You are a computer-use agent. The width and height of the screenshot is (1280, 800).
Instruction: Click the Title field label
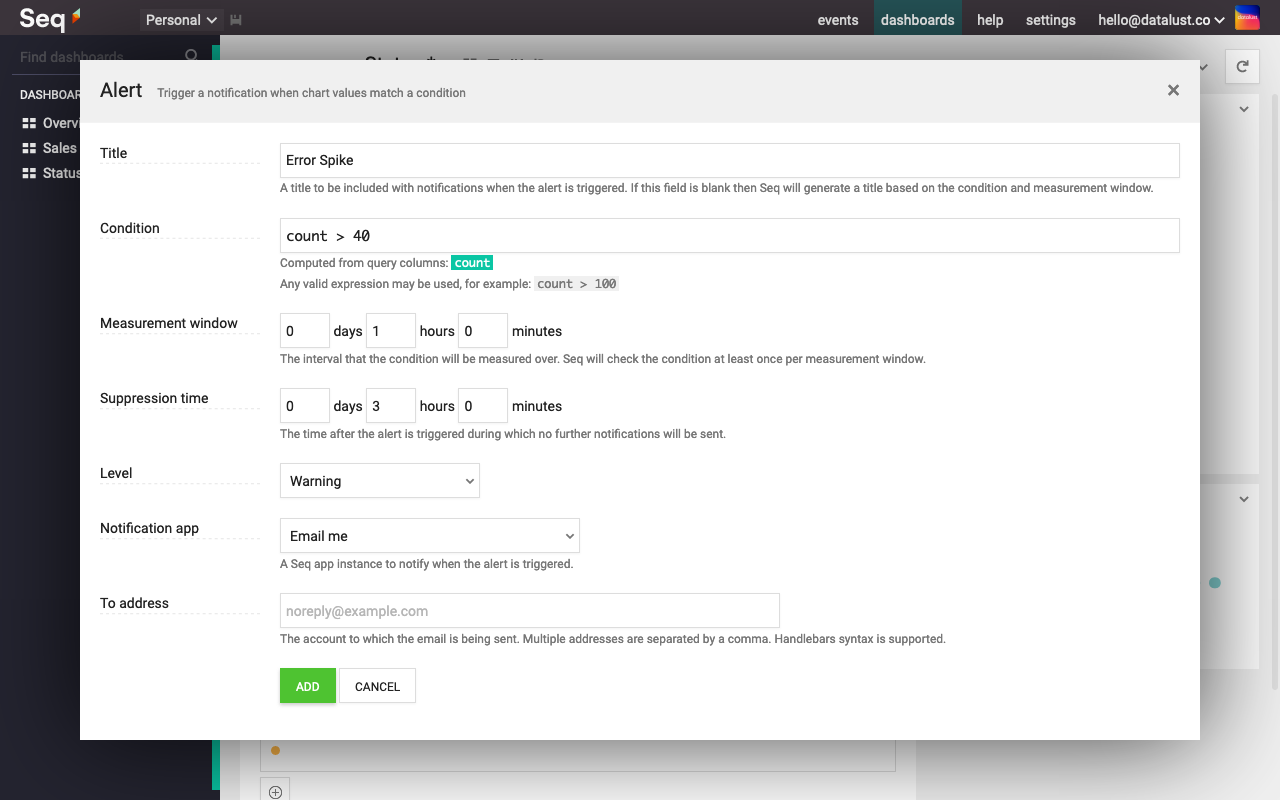[x=114, y=153]
